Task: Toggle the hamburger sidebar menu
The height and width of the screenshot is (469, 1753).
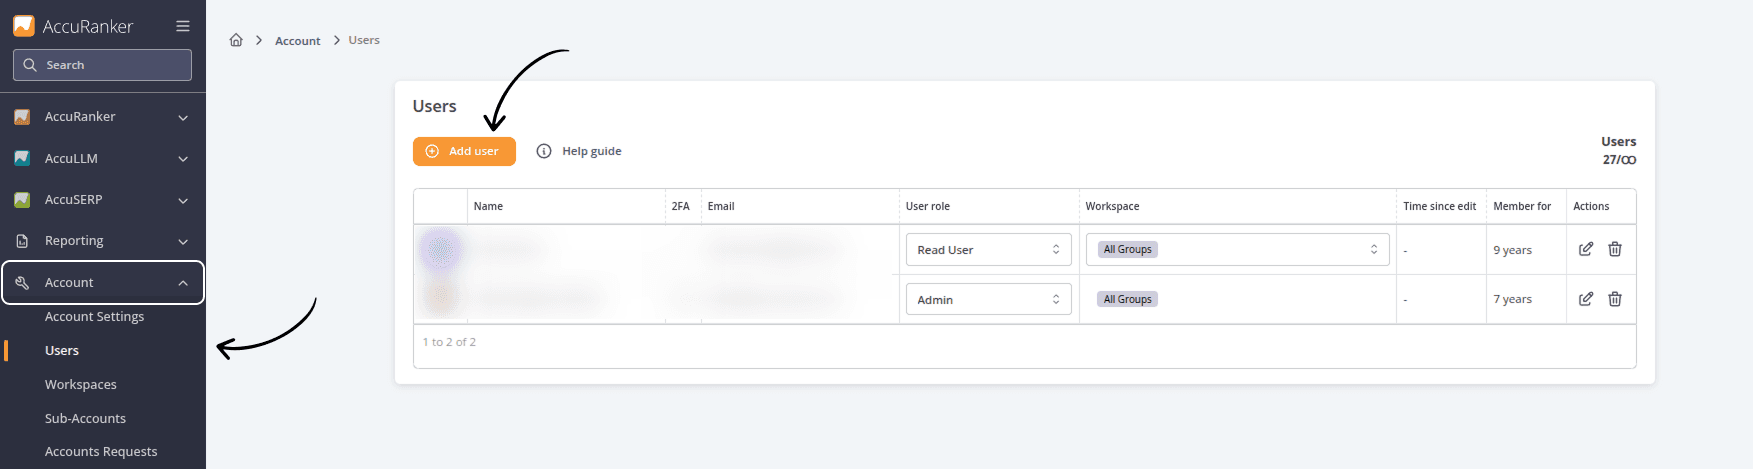Action: click(183, 26)
